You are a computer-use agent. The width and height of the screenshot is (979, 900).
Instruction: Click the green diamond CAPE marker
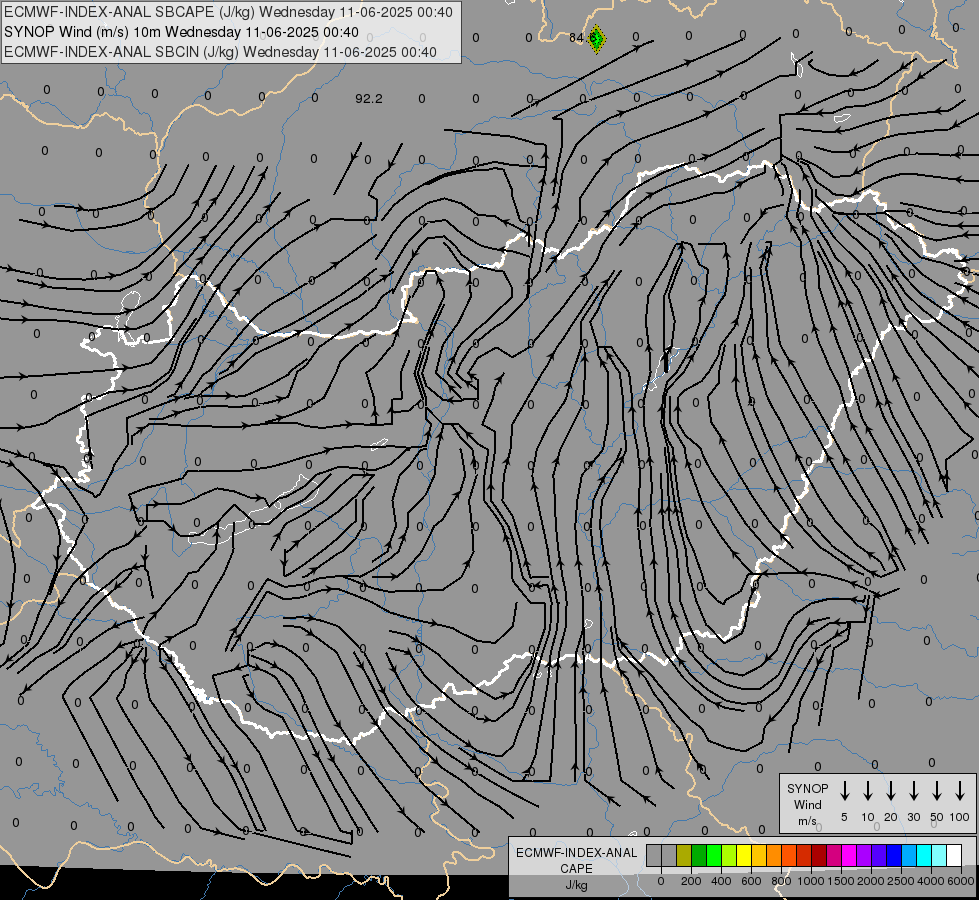point(597,39)
